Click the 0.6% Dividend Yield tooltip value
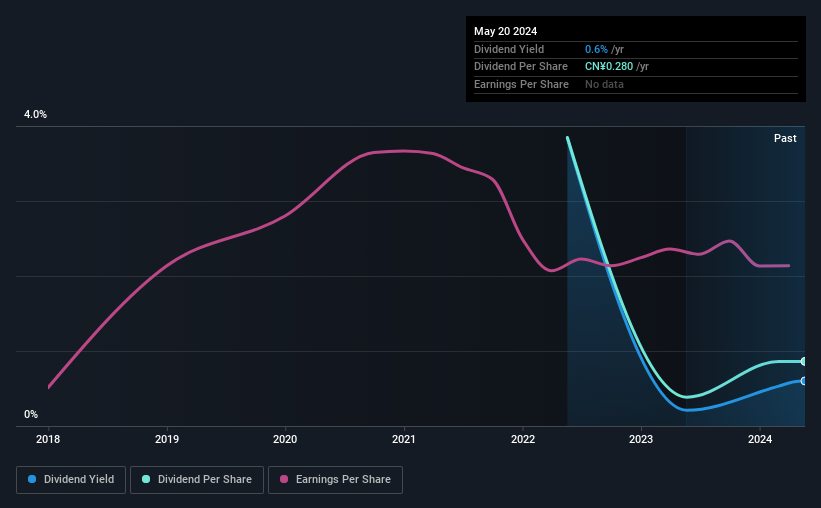Viewport: 821px width, 508px height. click(596, 49)
